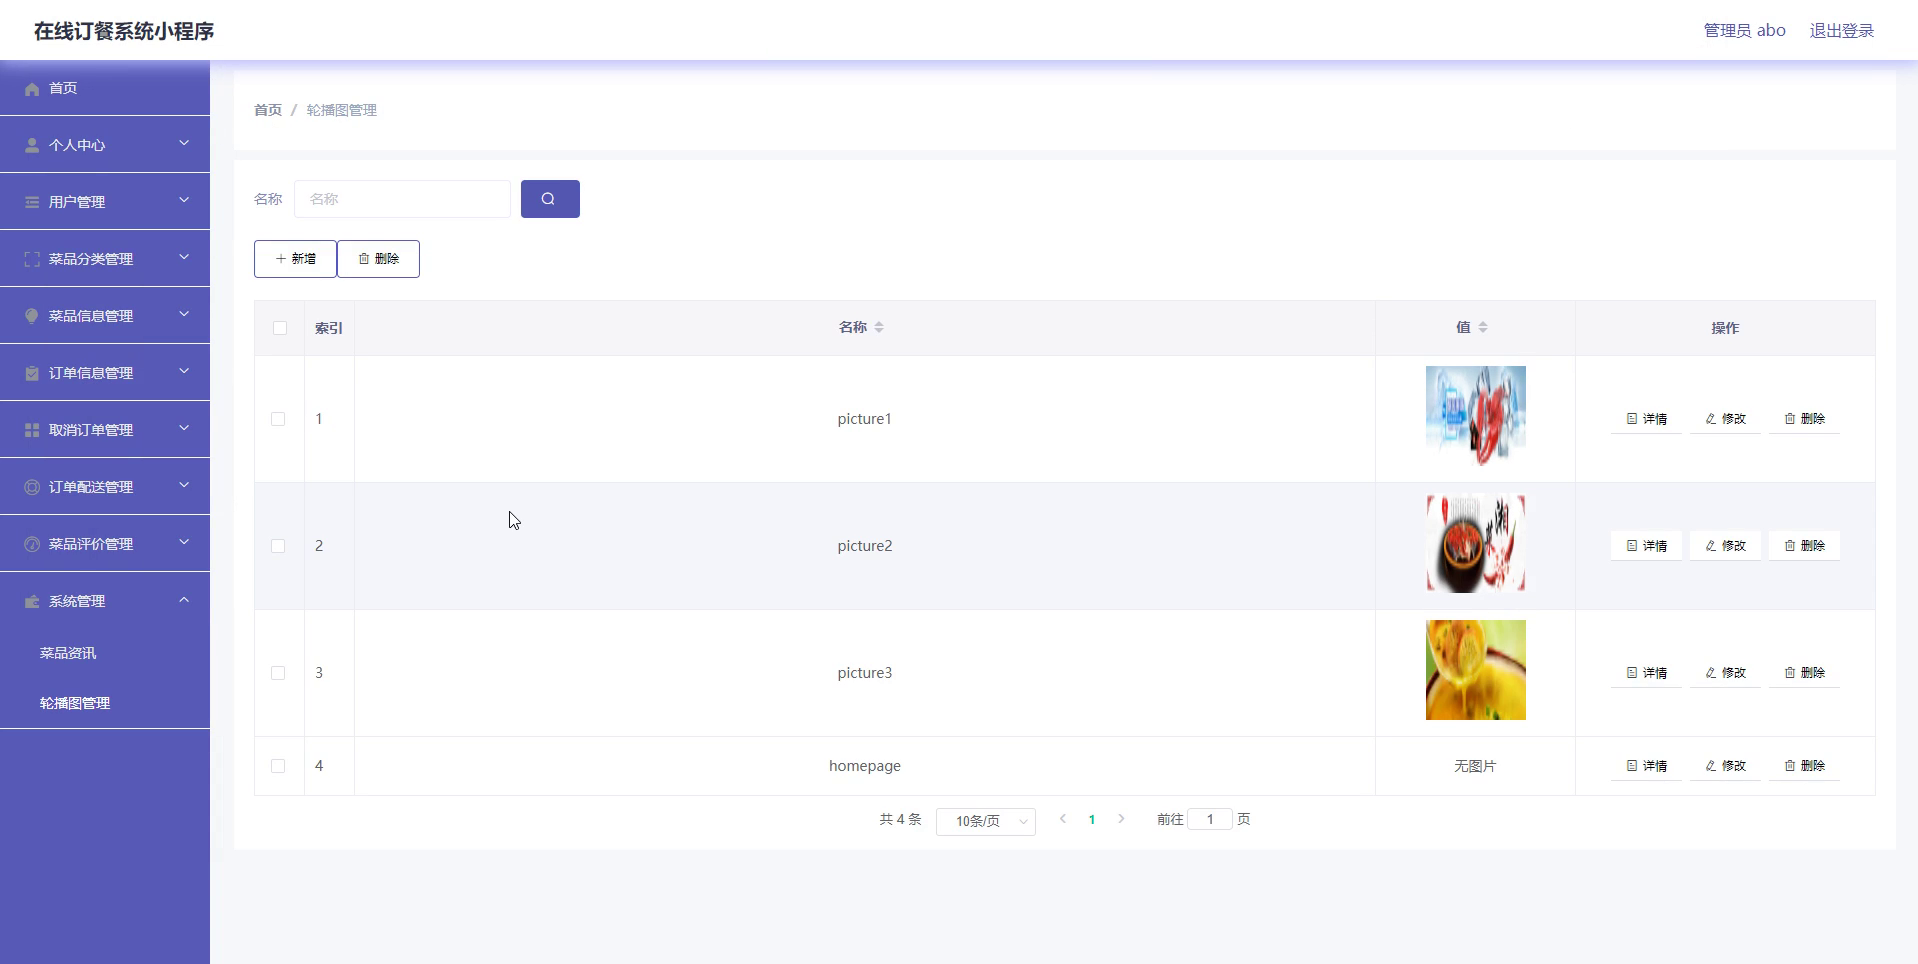Viewport: 1918px width, 964px height.
Task: Click the grid icon beside 取消订单管理
Action: 32,431
